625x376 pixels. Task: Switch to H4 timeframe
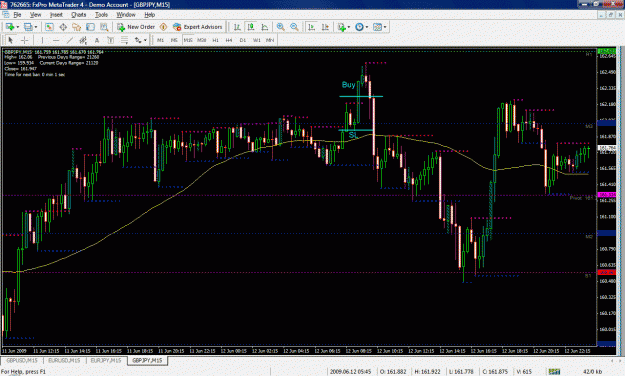(x=229, y=40)
